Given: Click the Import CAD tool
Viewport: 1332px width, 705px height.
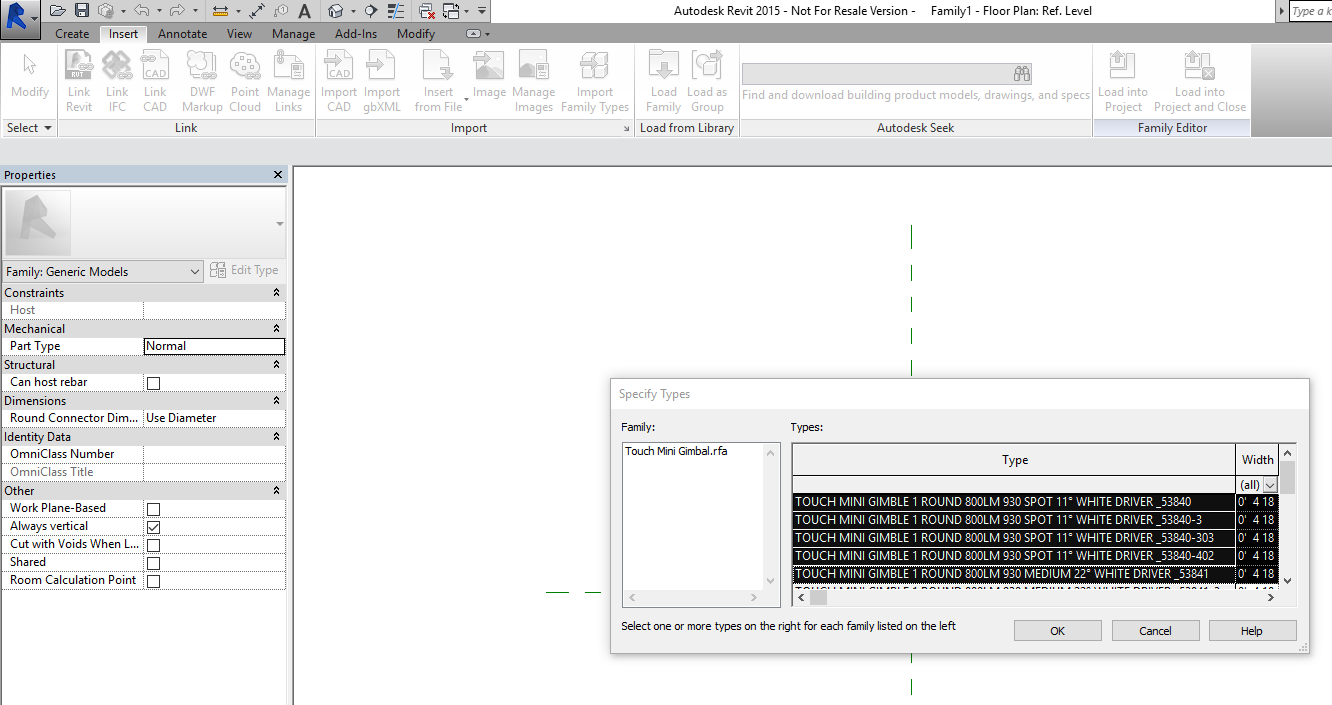Looking at the screenshot, I should click(x=339, y=82).
